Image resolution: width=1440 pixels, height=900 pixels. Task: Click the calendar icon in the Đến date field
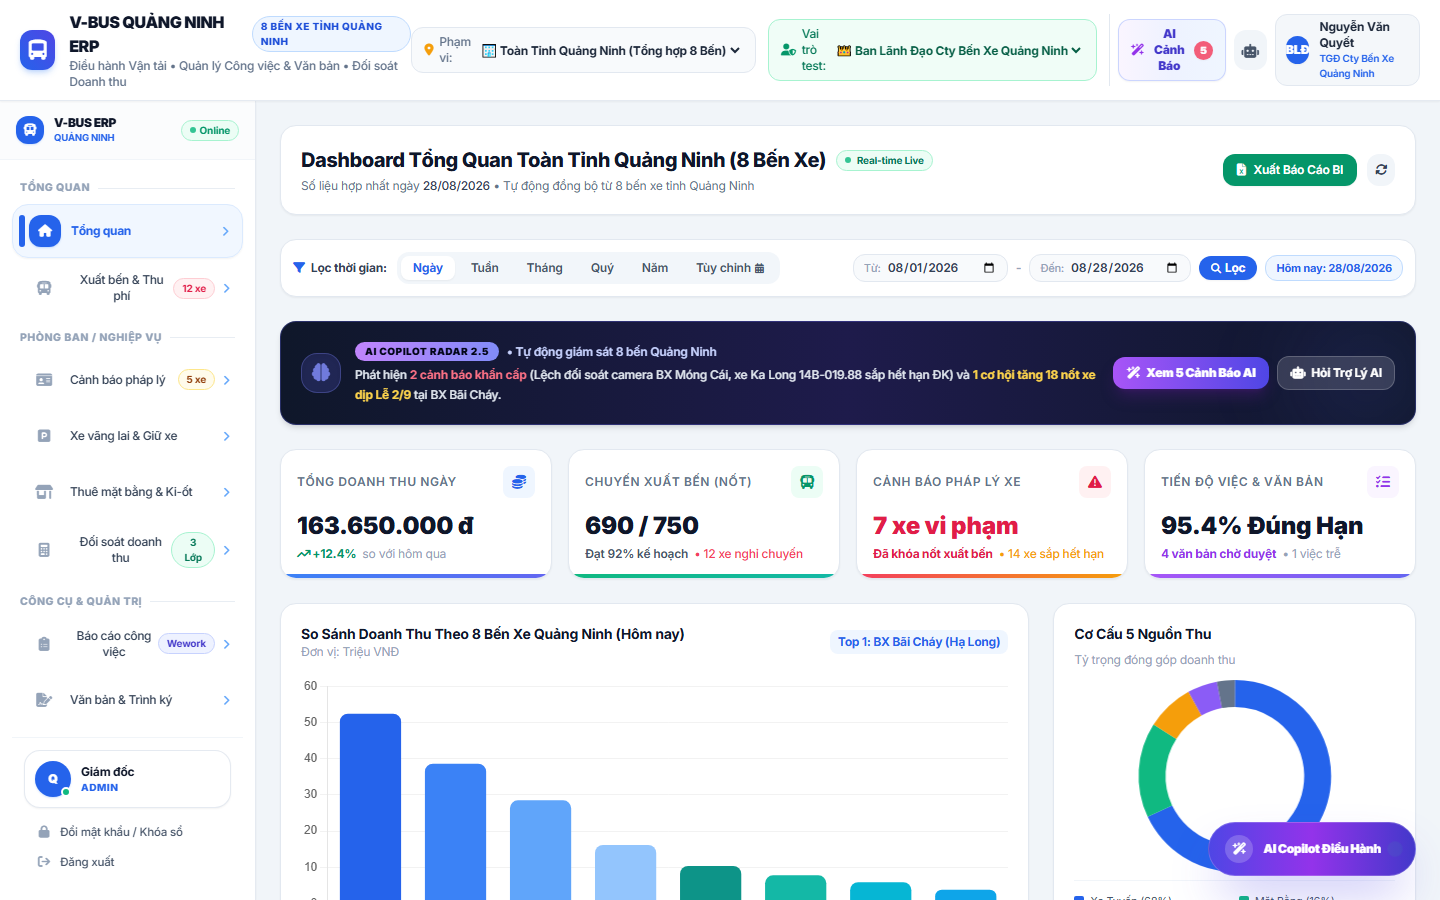[1172, 268]
